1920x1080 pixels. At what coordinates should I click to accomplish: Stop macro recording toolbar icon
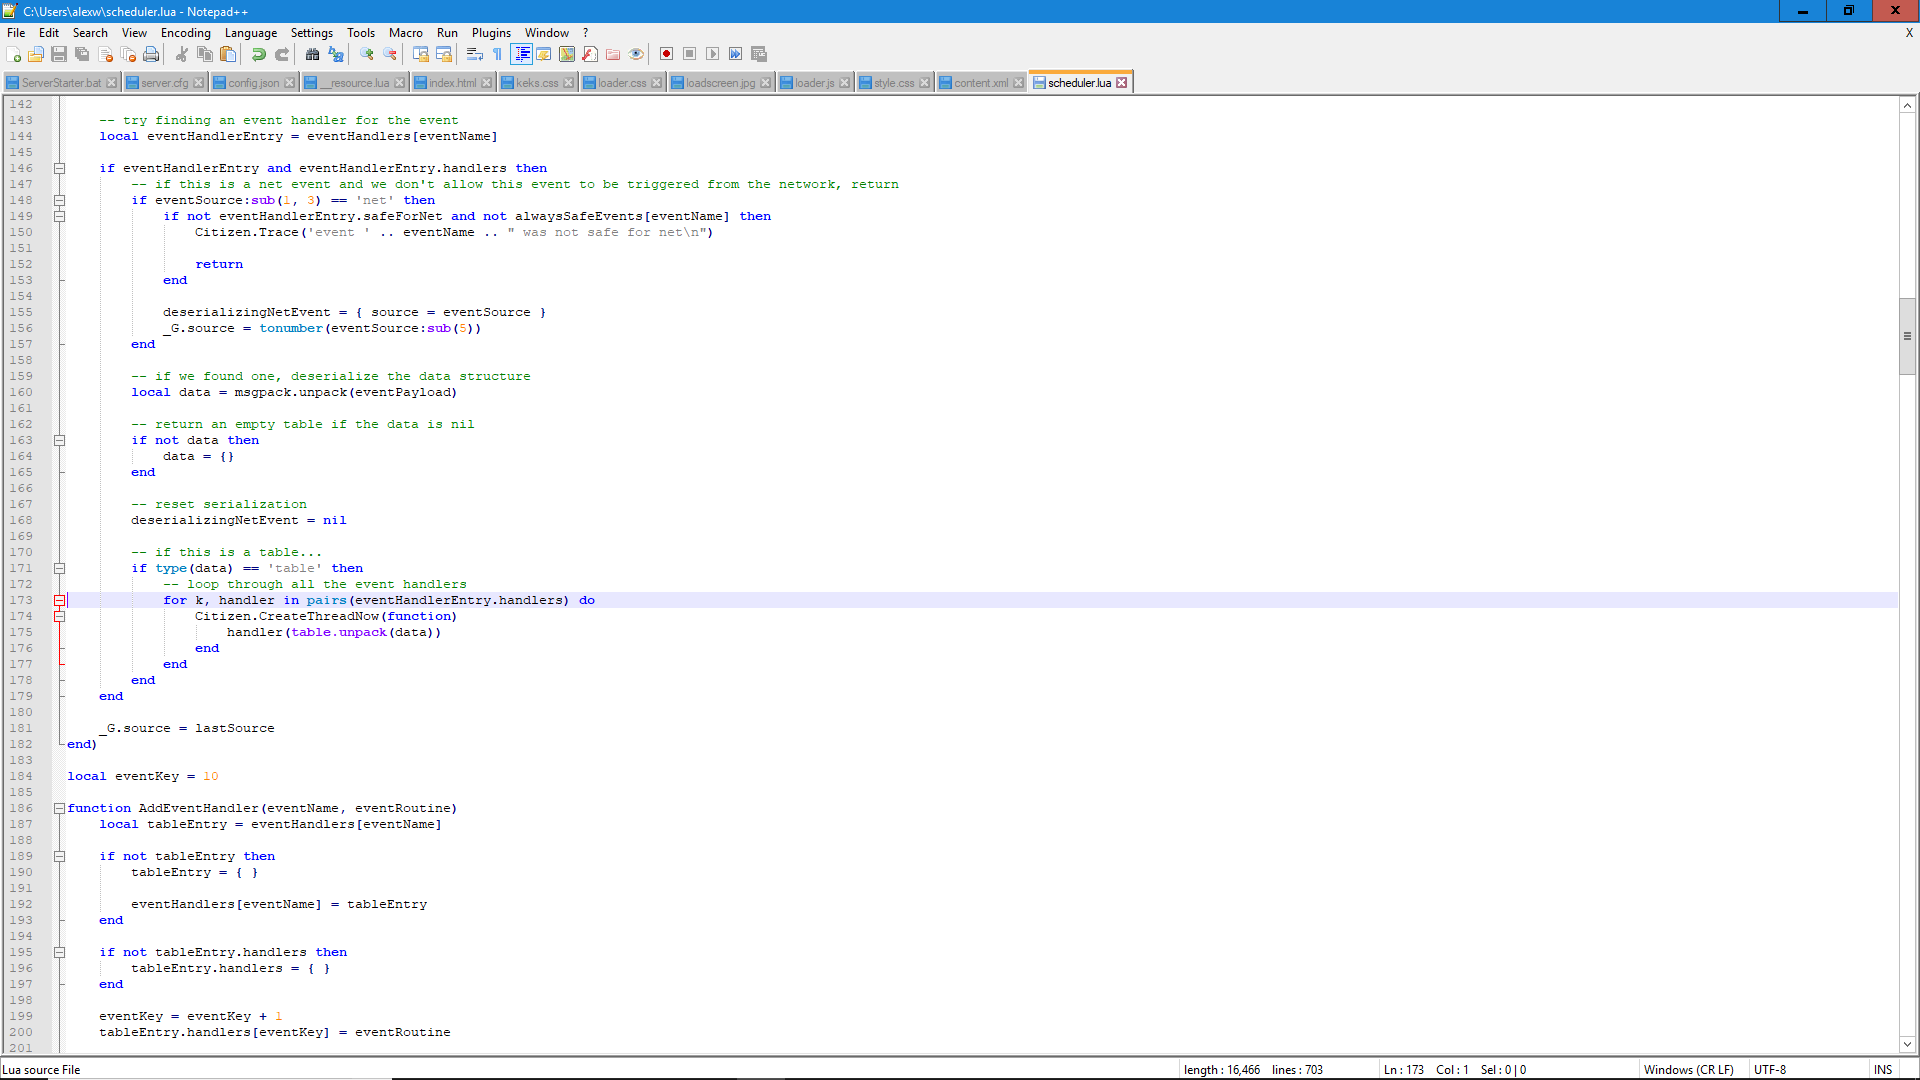point(690,54)
